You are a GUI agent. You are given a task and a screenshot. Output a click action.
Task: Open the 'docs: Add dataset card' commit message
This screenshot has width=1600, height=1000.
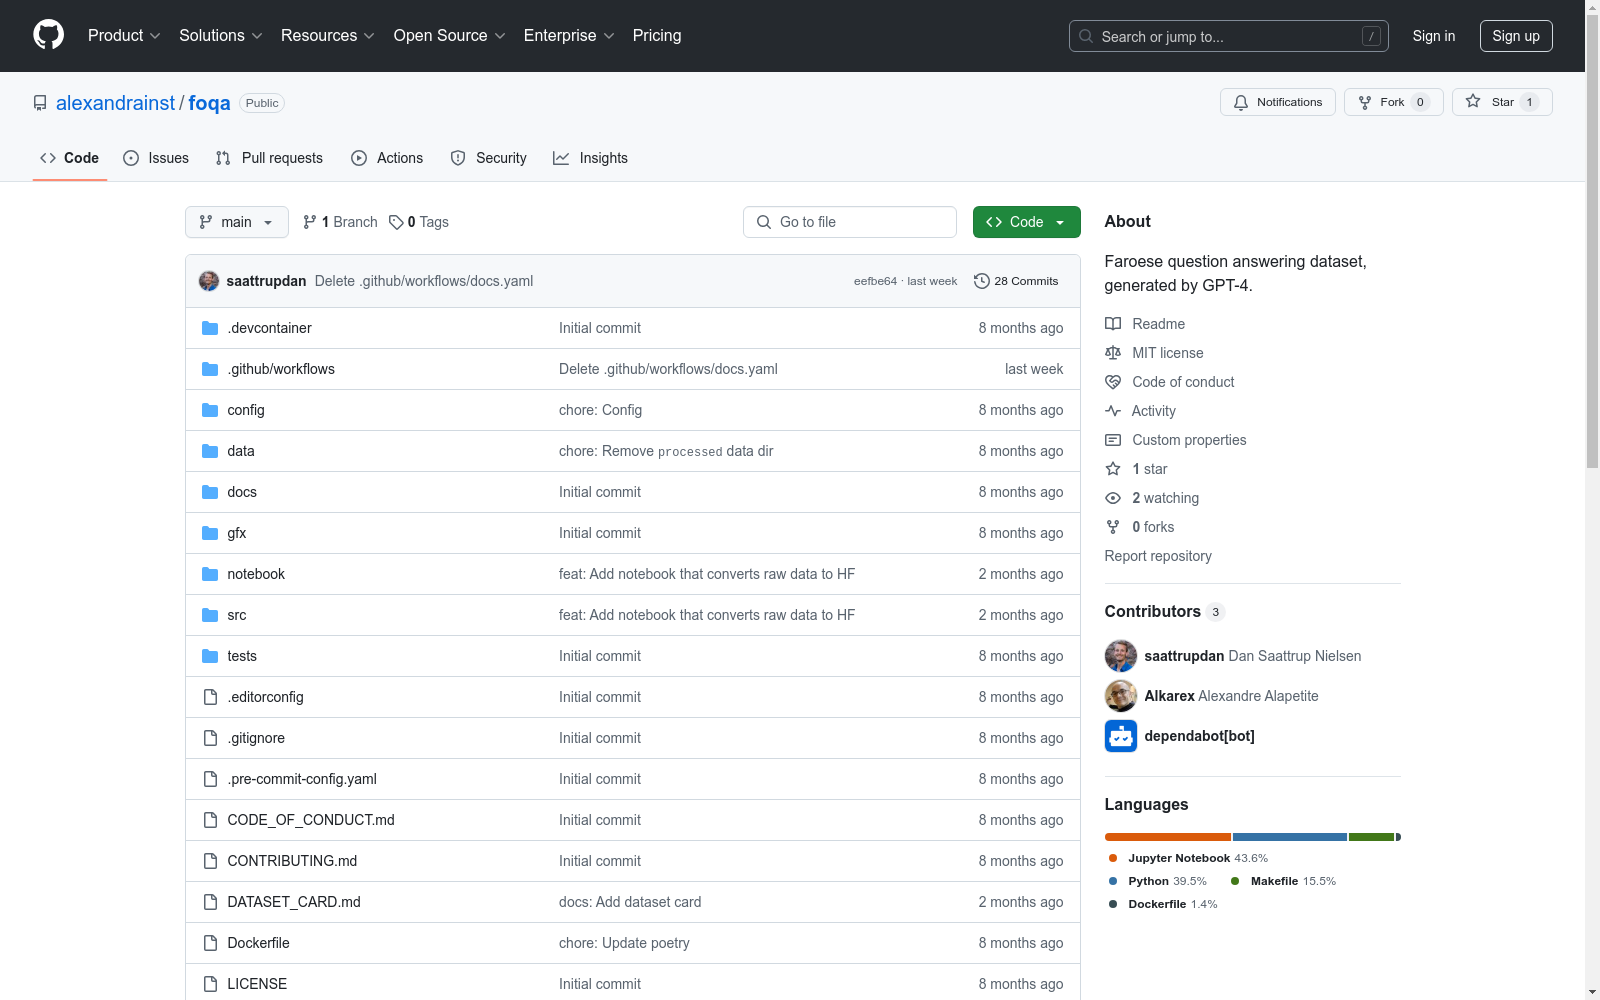pyautogui.click(x=630, y=902)
